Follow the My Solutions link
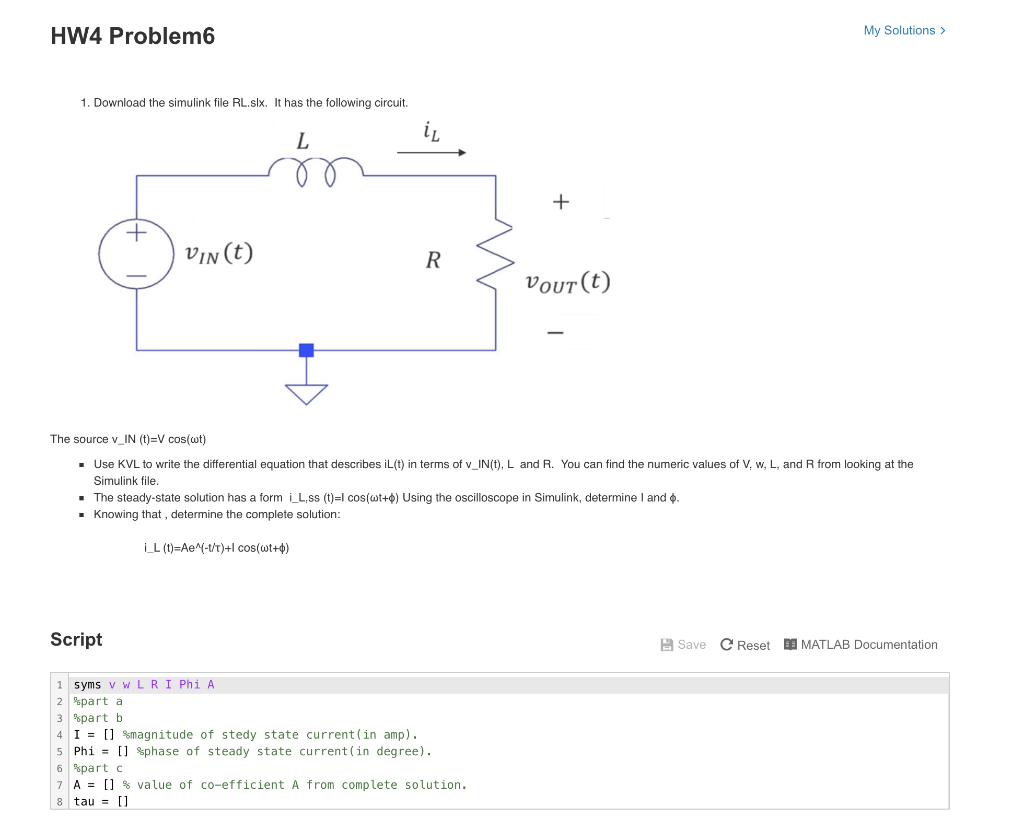This screenshot has height=818, width=1024. pos(896,30)
